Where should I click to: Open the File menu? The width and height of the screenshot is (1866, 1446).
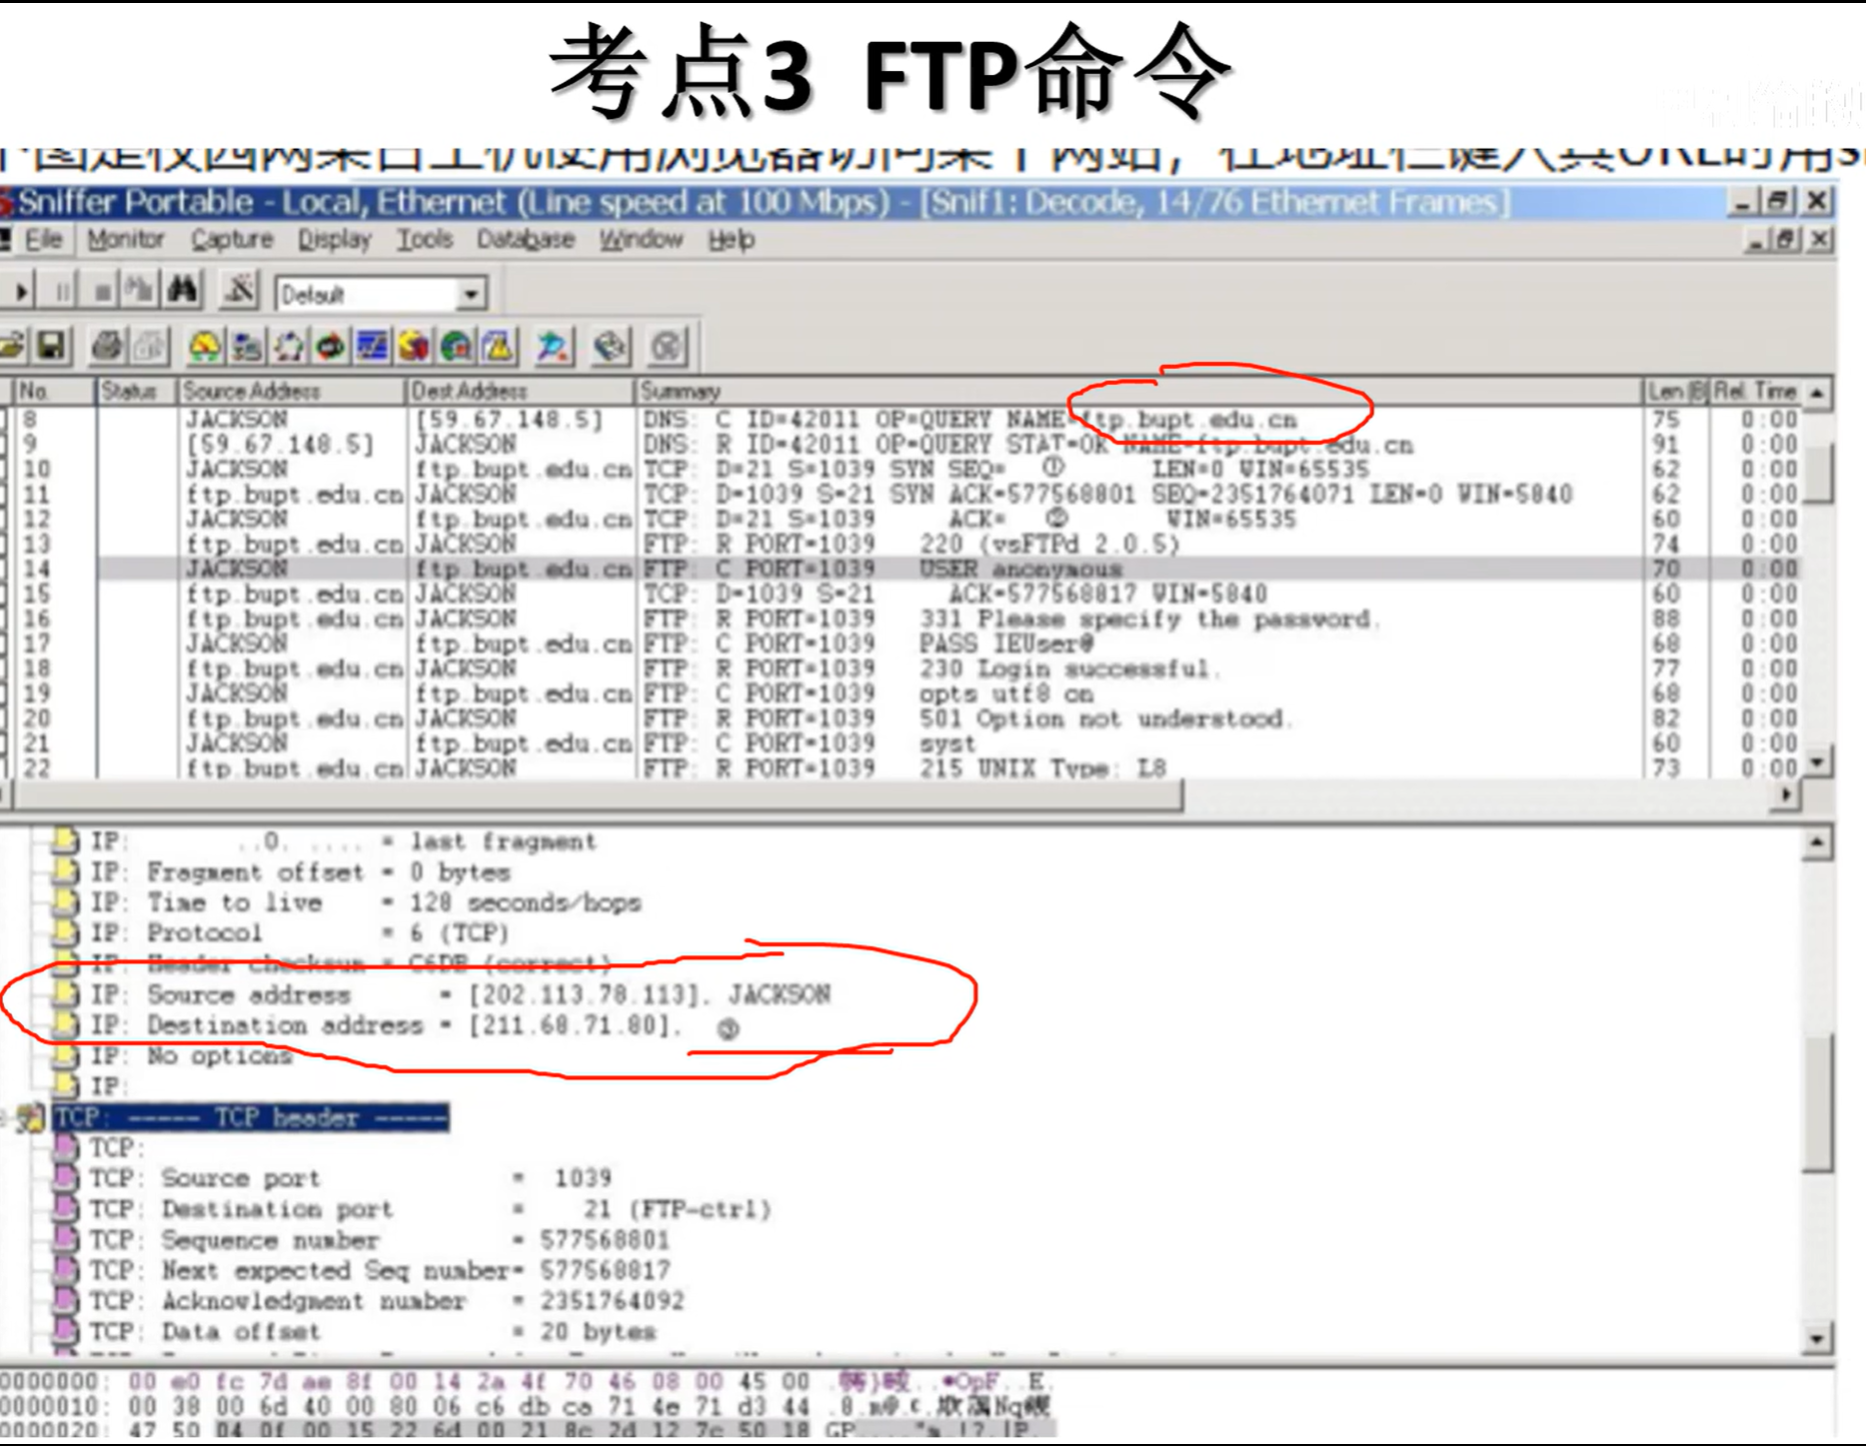click(x=43, y=240)
